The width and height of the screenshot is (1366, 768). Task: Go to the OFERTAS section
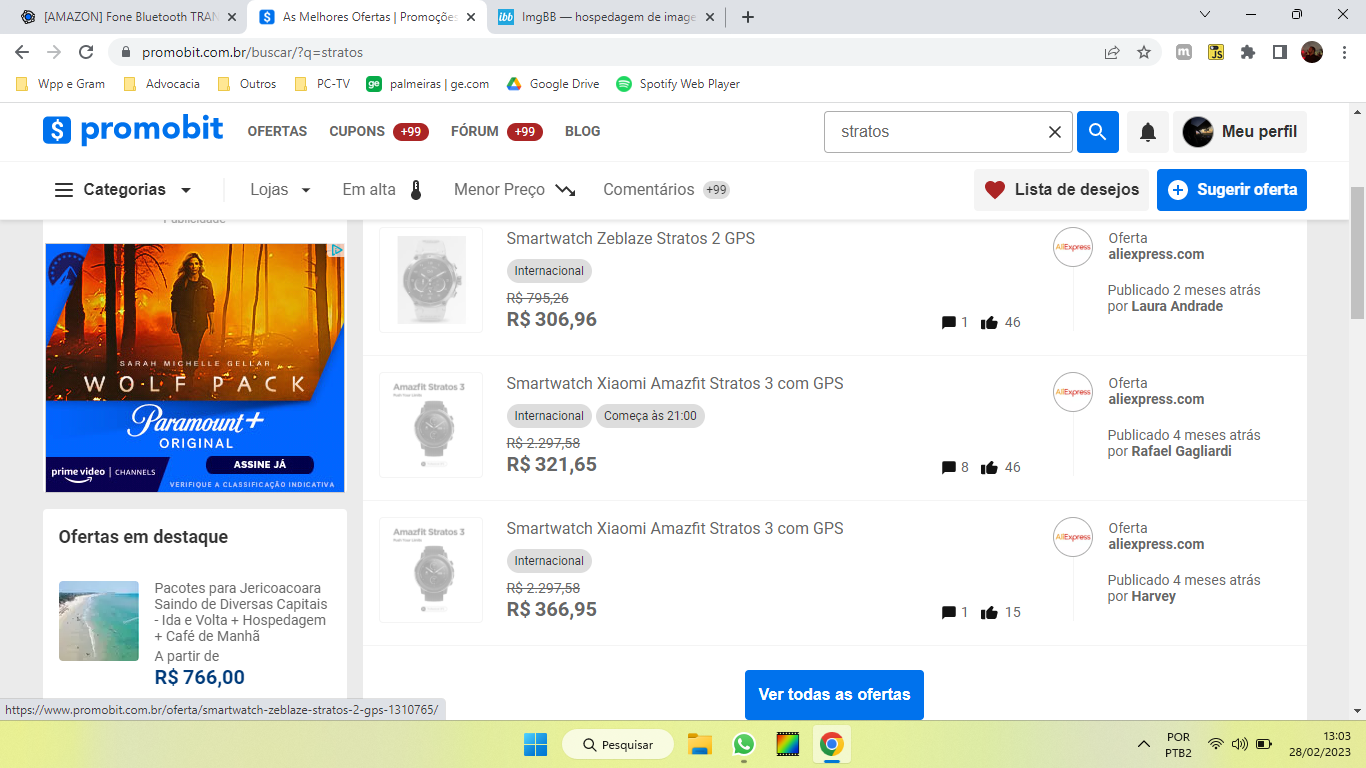(x=277, y=132)
